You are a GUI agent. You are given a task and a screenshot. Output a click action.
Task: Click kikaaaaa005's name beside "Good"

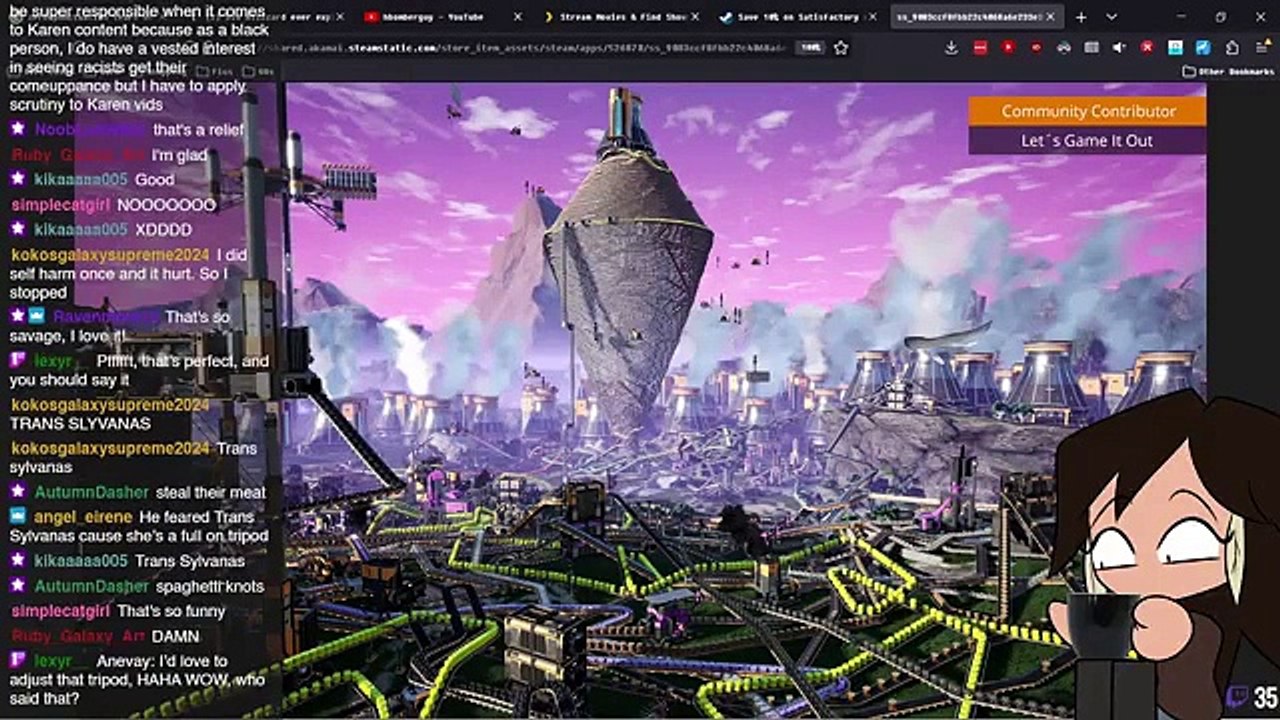[81, 180]
